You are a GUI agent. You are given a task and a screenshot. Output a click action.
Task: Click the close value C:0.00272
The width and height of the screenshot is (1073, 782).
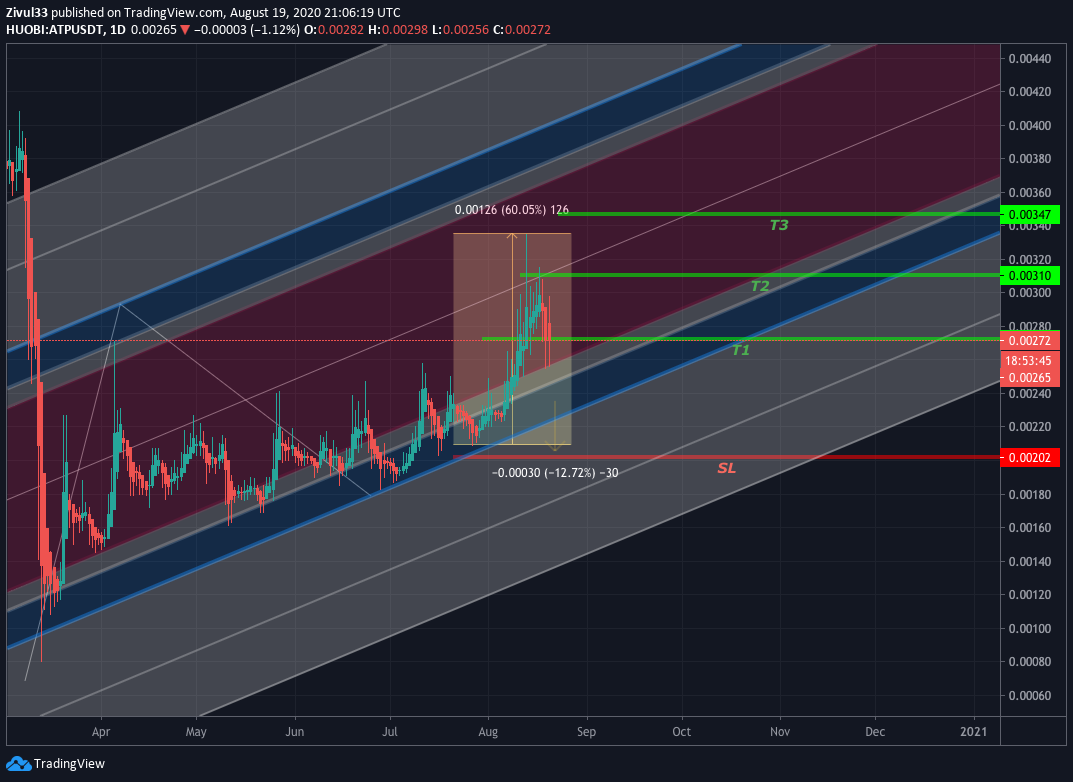521,30
